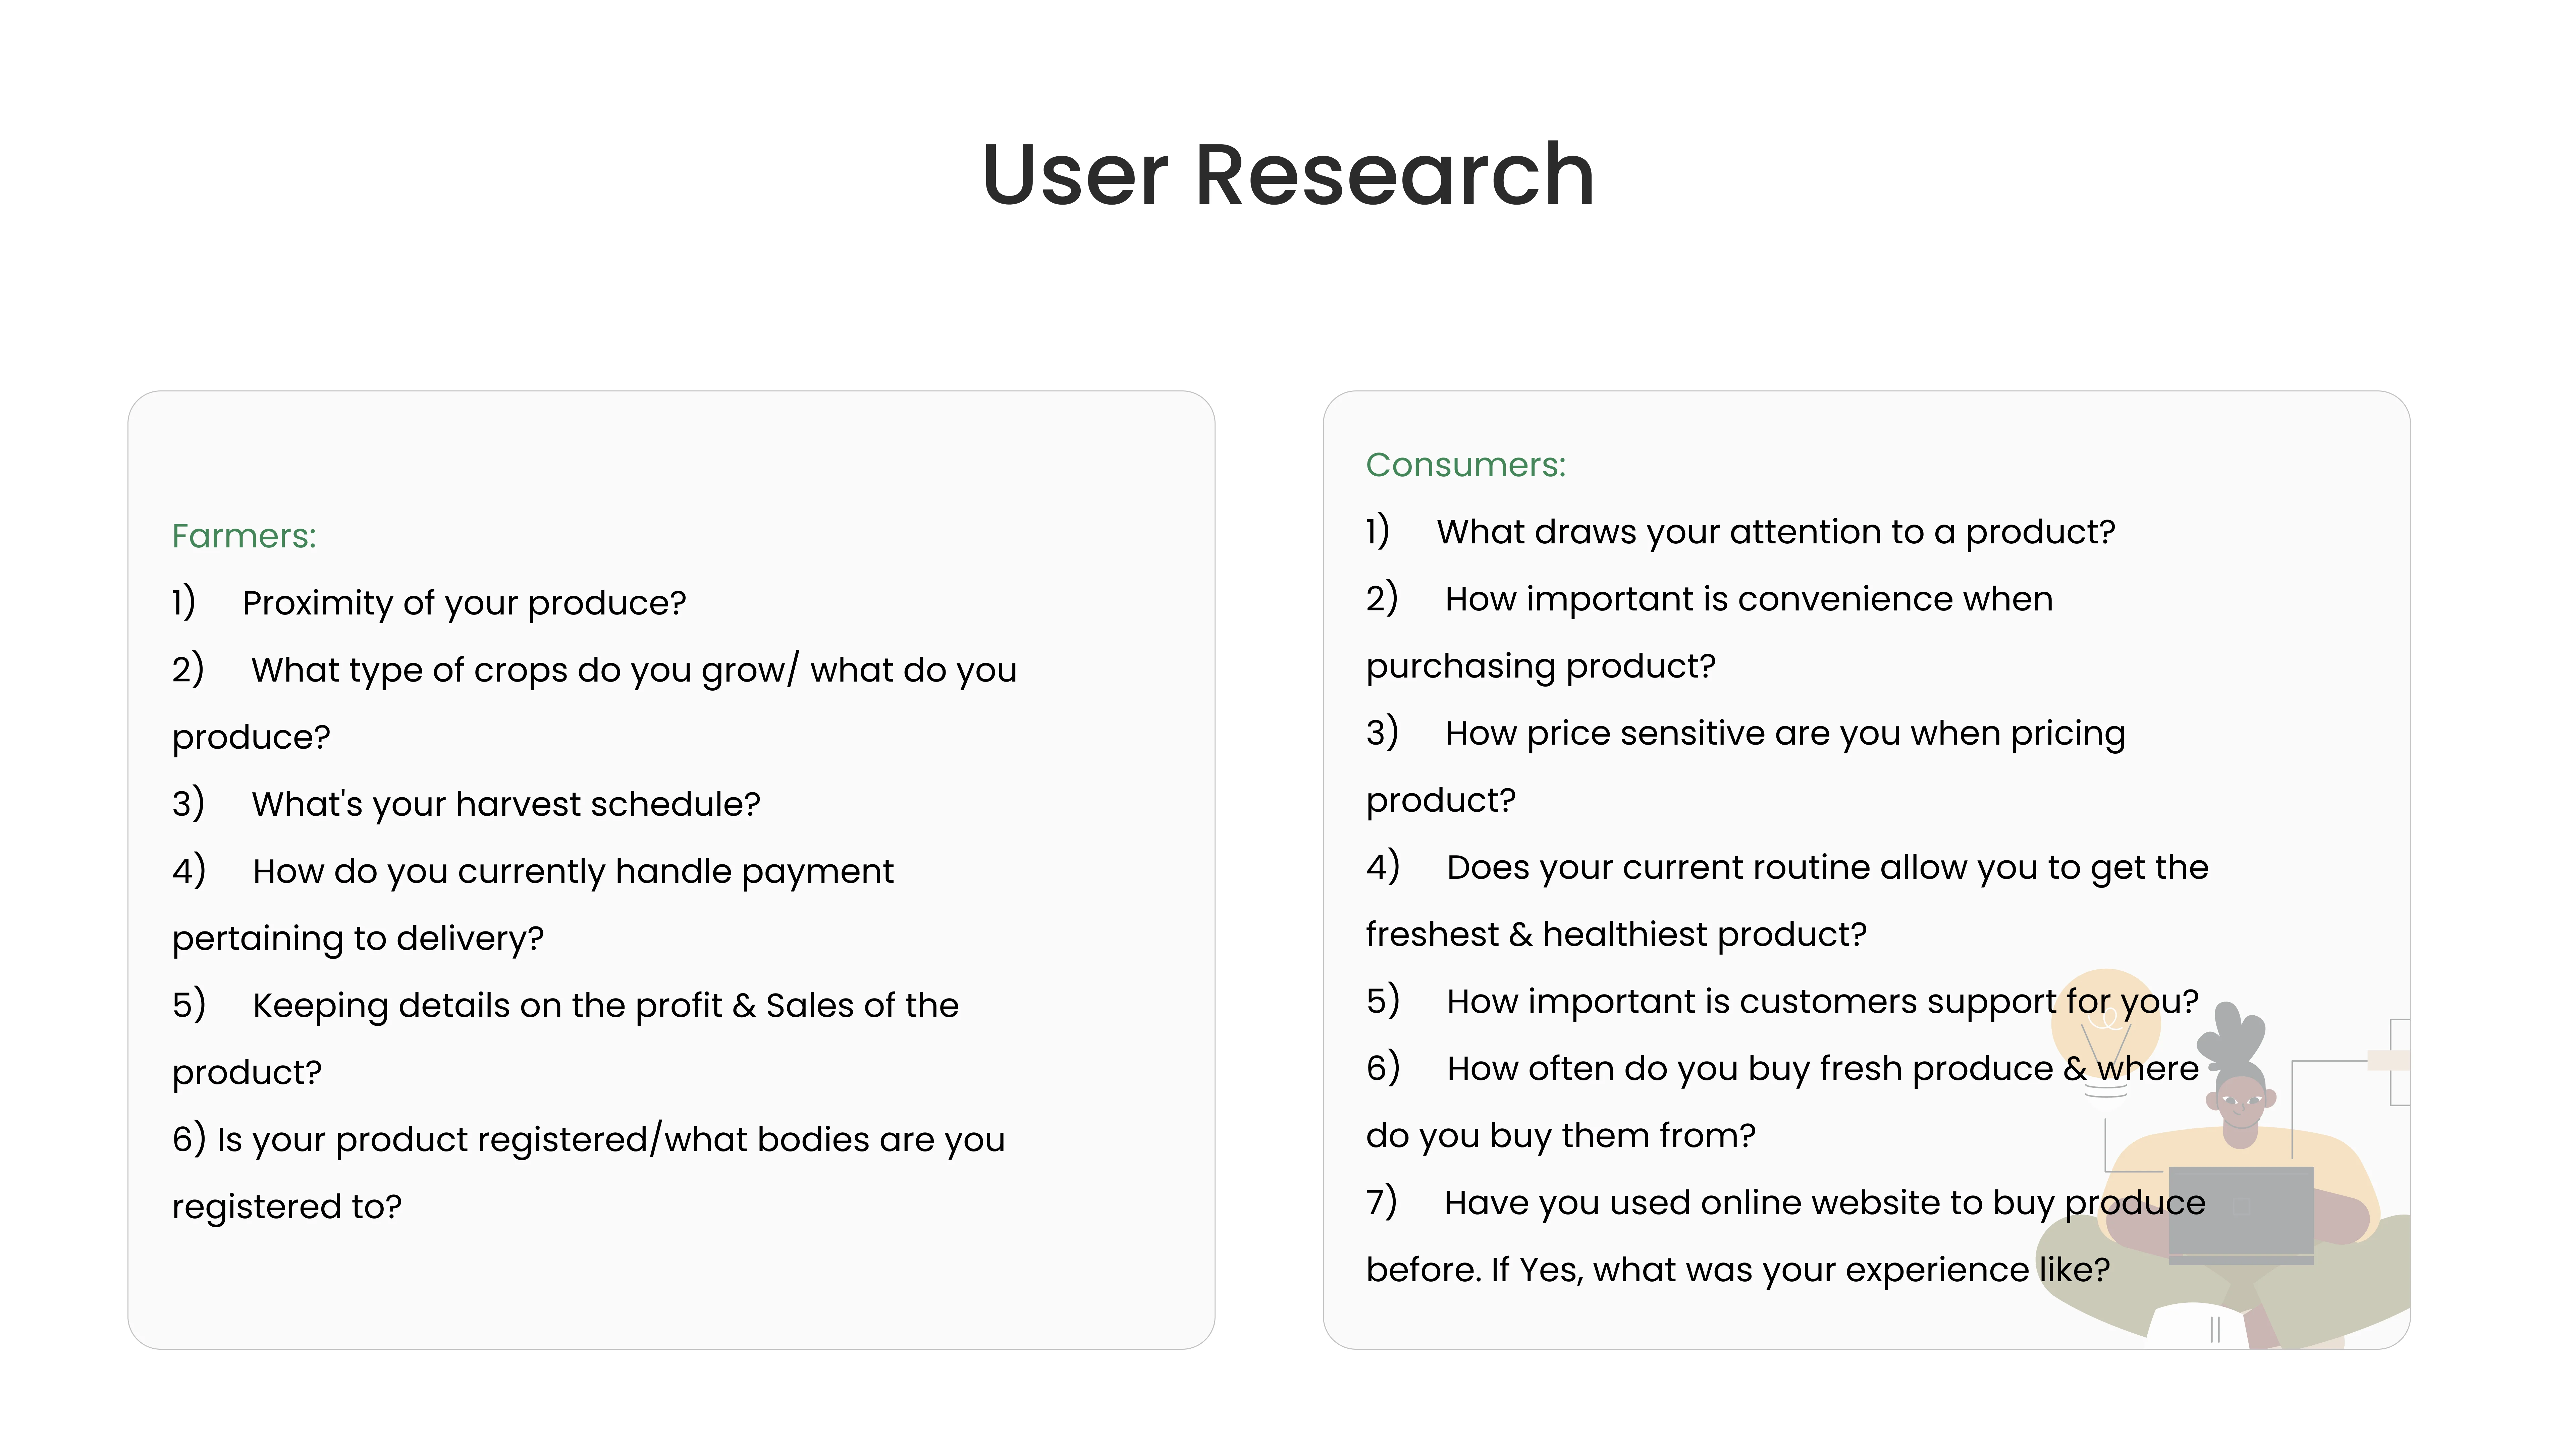The image size is (2576, 1449).
Task: Select the green "Farmers:" heading
Action: [x=244, y=536]
